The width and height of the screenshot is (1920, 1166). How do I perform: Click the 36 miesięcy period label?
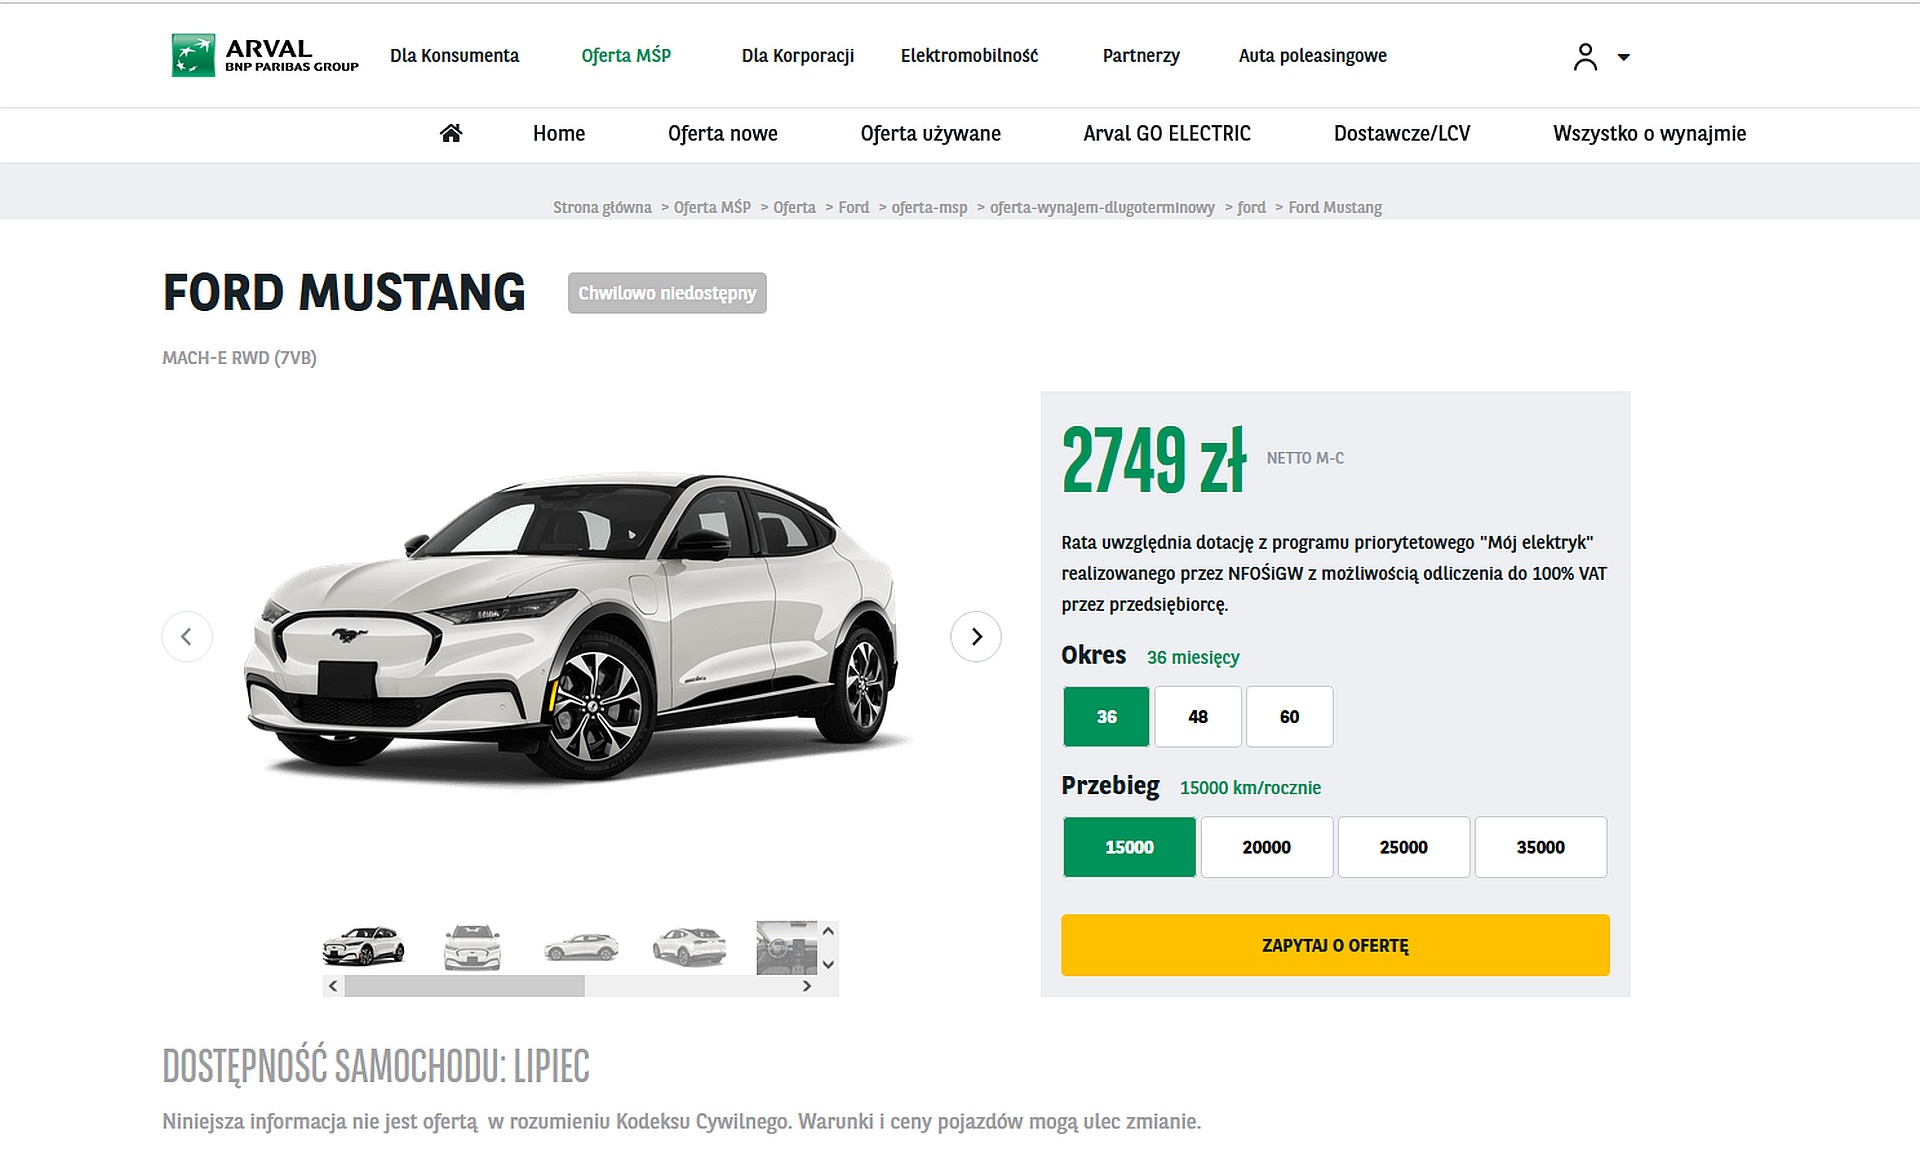pyautogui.click(x=1193, y=657)
